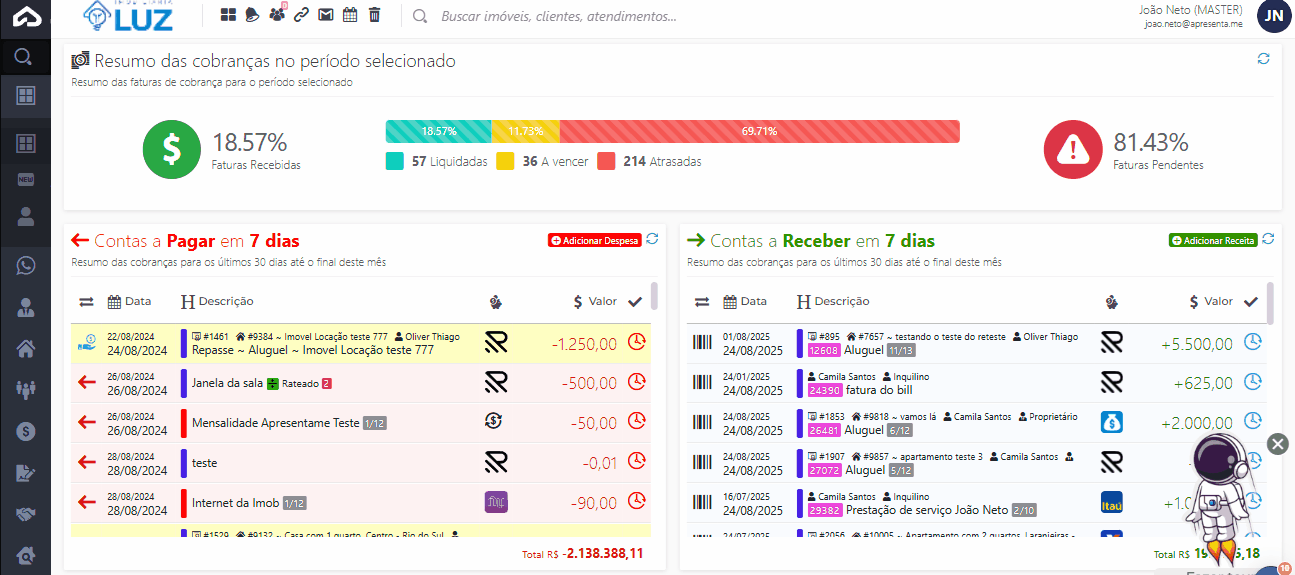This screenshot has height=575, width=1295.
Task: Sort Contas a Receber by Valor column
Action: pos(1211,301)
